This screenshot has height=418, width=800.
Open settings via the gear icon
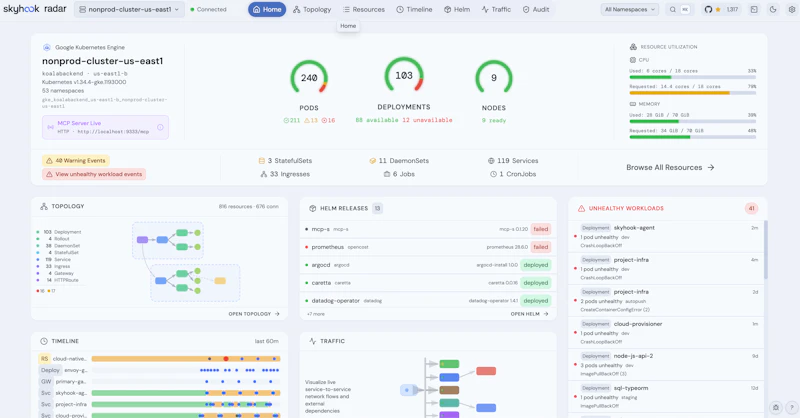(x=792, y=9)
